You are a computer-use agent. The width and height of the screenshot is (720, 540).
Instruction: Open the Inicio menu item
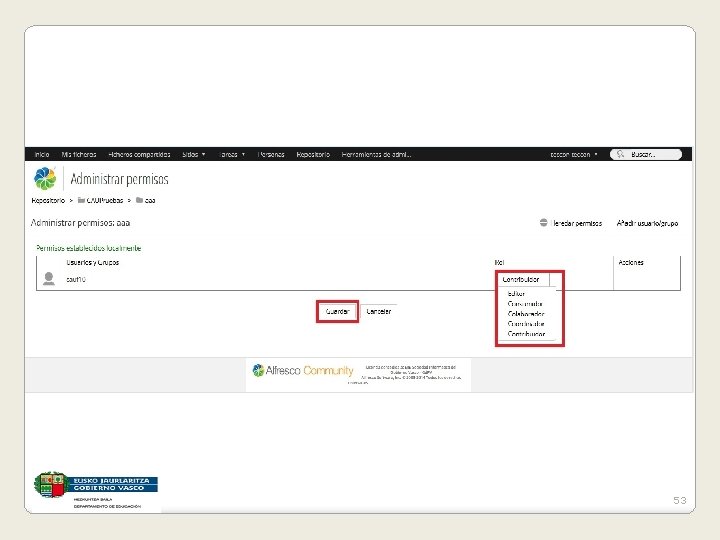(42, 154)
